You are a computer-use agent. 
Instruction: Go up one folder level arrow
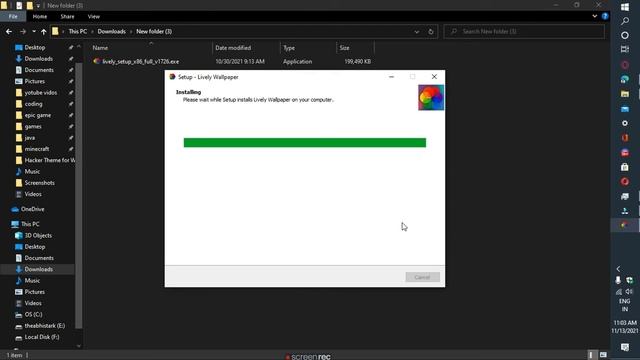[x=44, y=31]
